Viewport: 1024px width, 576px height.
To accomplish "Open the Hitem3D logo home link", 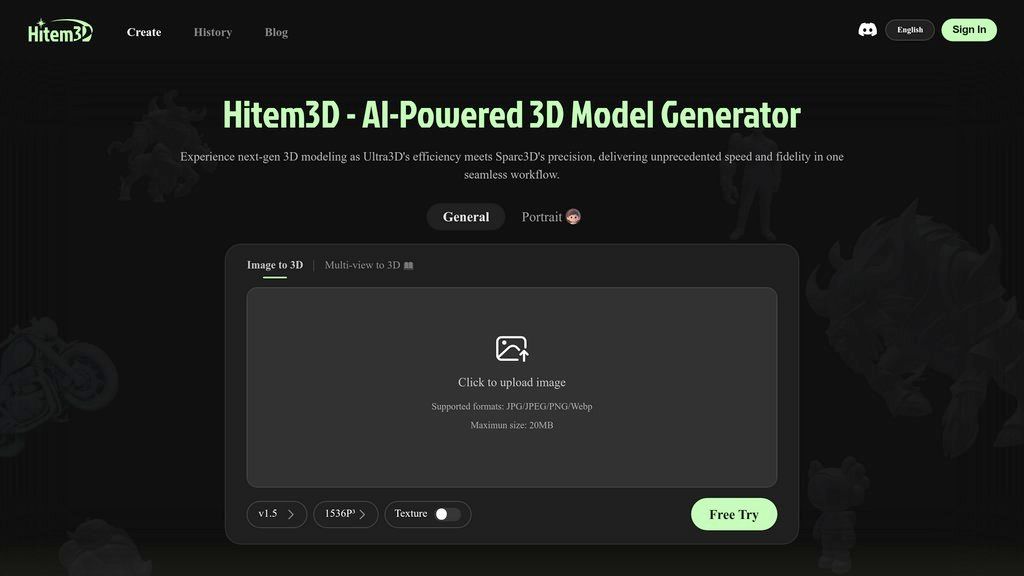I will pos(60,31).
